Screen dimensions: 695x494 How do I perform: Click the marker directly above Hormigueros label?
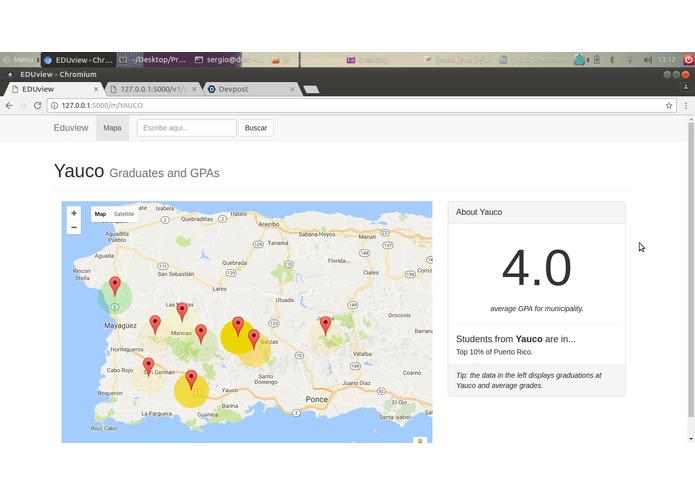[155, 325]
